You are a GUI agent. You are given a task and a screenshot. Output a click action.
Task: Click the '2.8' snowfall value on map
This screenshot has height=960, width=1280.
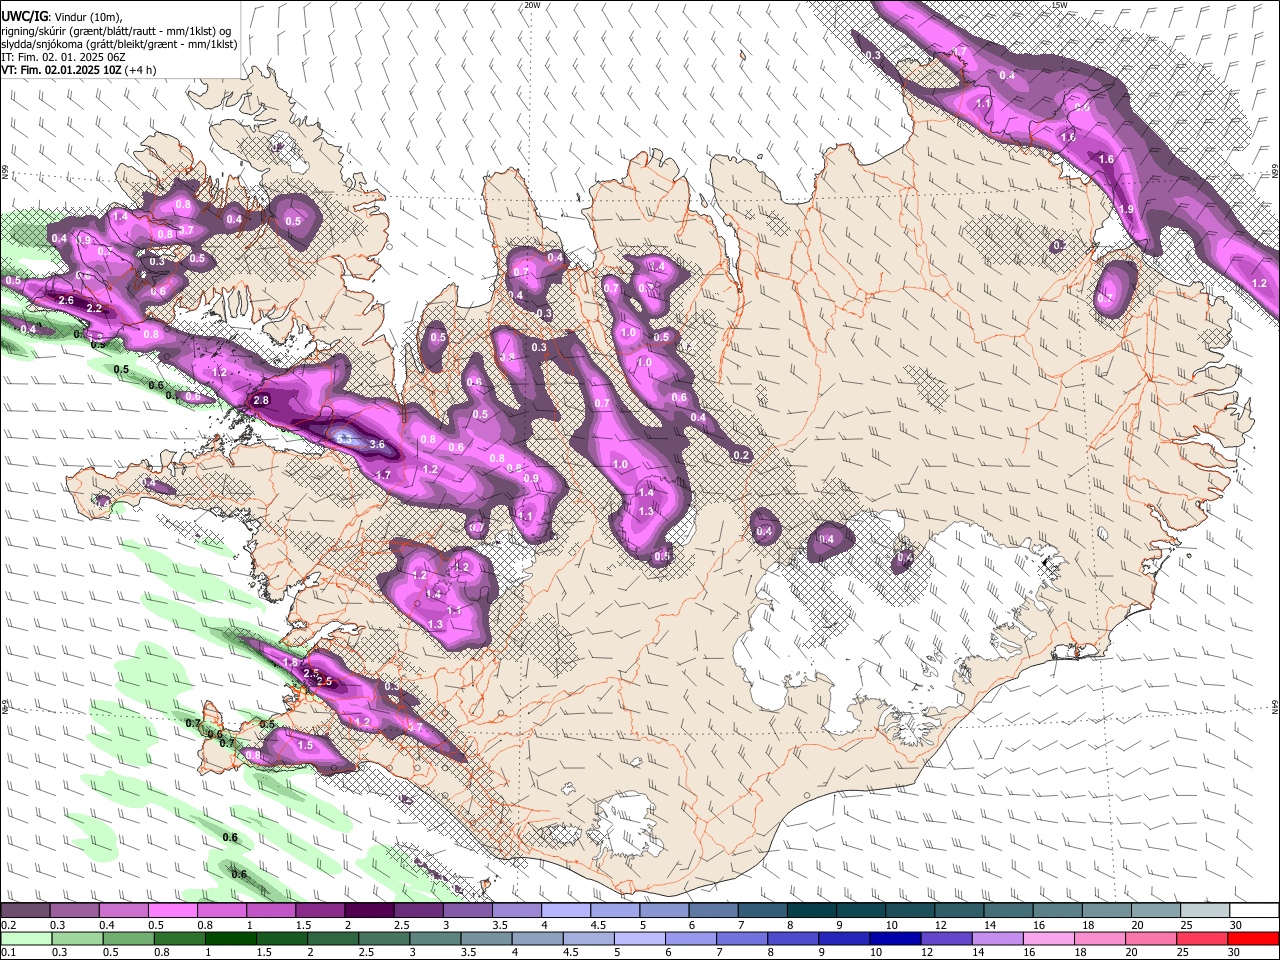click(261, 400)
